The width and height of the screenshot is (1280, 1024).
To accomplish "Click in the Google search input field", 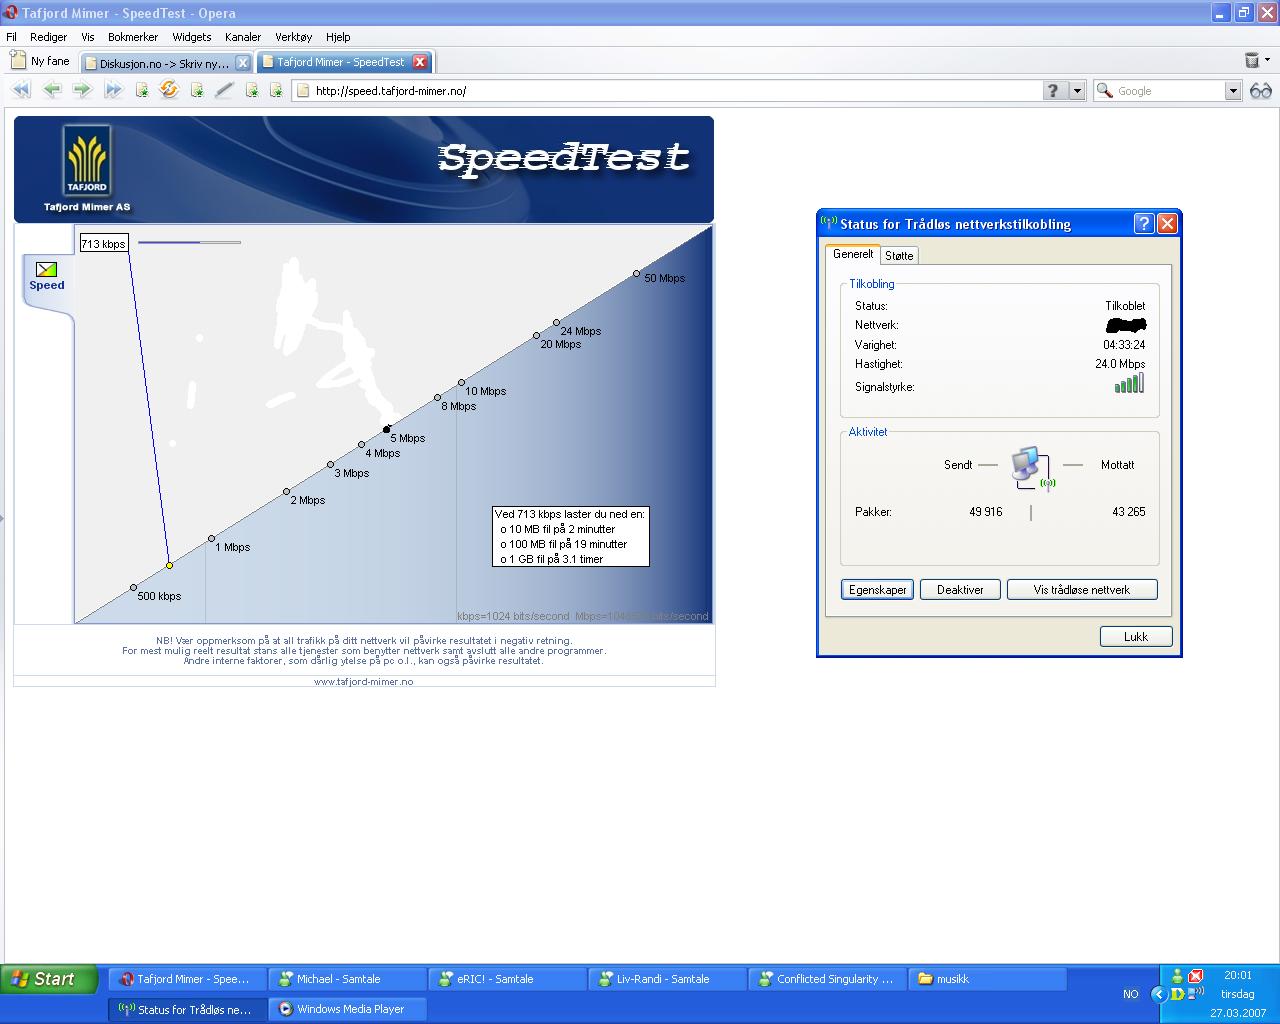I will [1168, 90].
